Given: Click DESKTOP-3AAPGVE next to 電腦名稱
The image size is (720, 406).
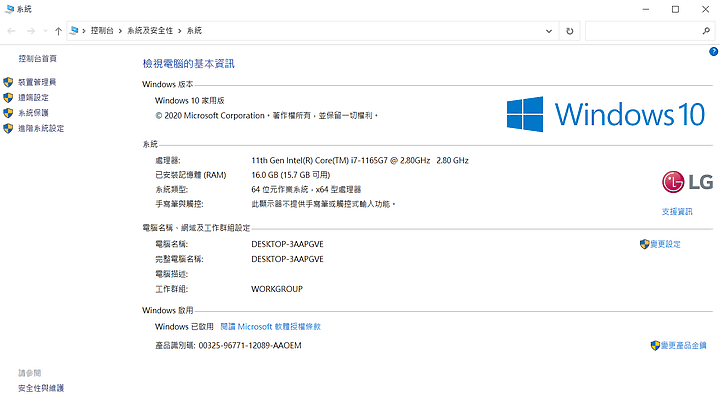Looking at the screenshot, I should [287, 244].
